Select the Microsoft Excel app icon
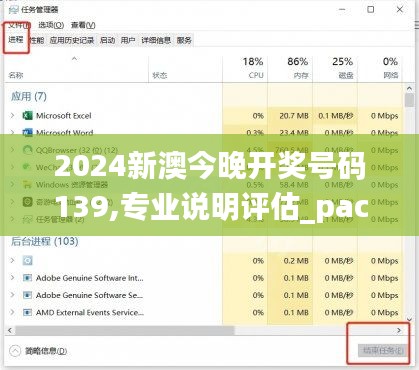The width and height of the screenshot is (419, 370). click(27, 116)
